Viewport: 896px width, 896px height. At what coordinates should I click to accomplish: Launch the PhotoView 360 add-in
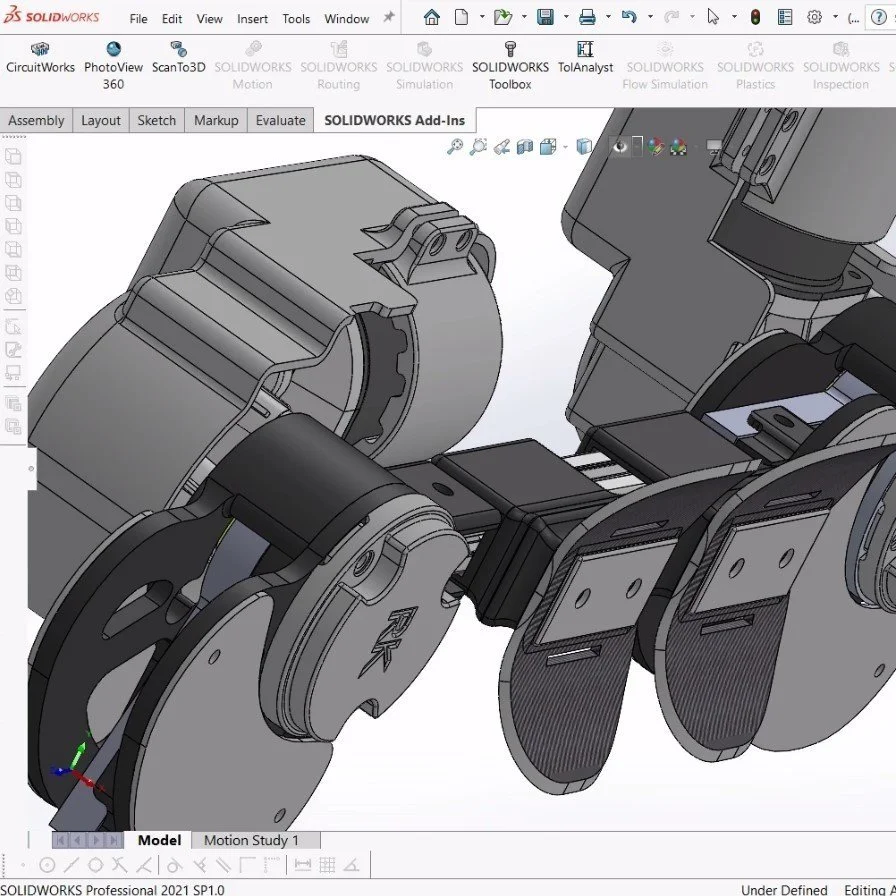coord(113,66)
